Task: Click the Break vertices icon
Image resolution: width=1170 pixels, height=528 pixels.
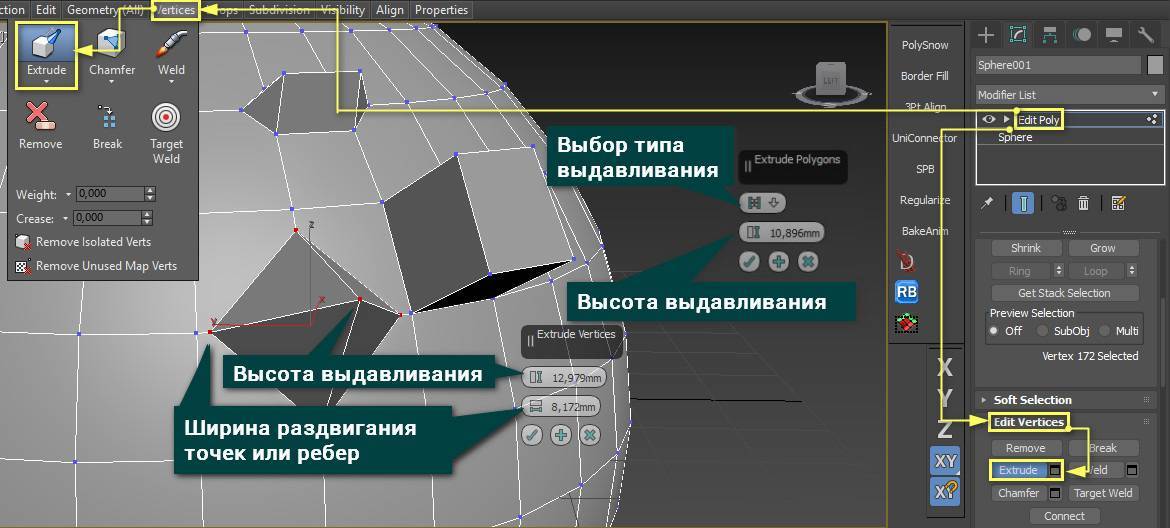Action: pyautogui.click(x=107, y=125)
